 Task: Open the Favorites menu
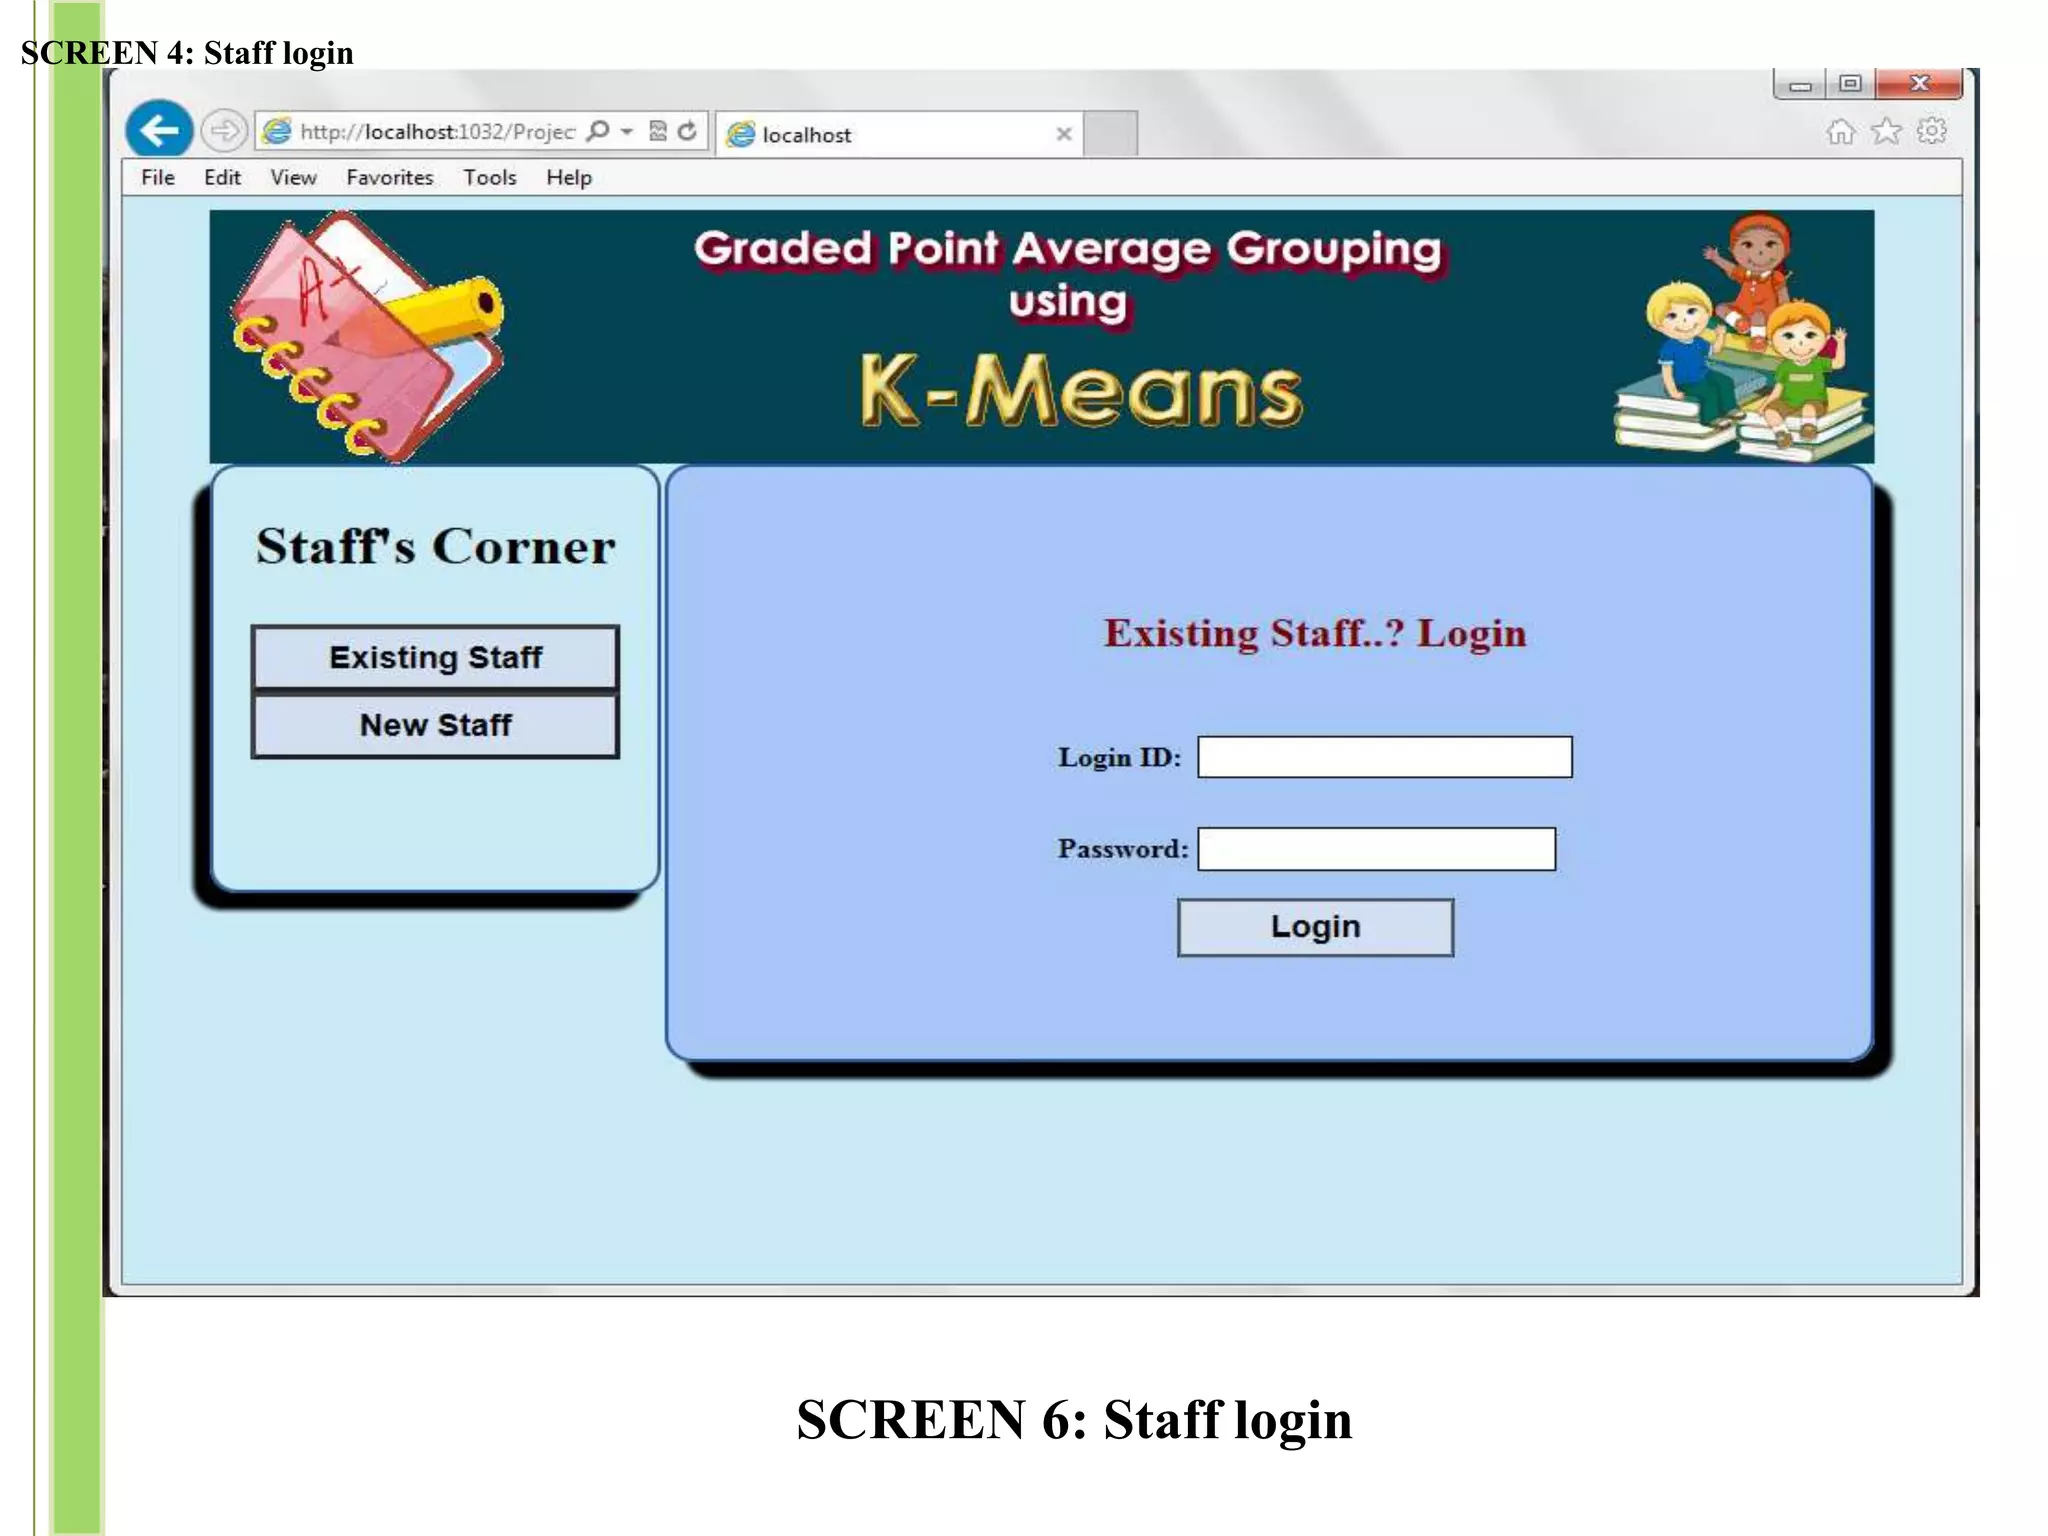pos(390,177)
